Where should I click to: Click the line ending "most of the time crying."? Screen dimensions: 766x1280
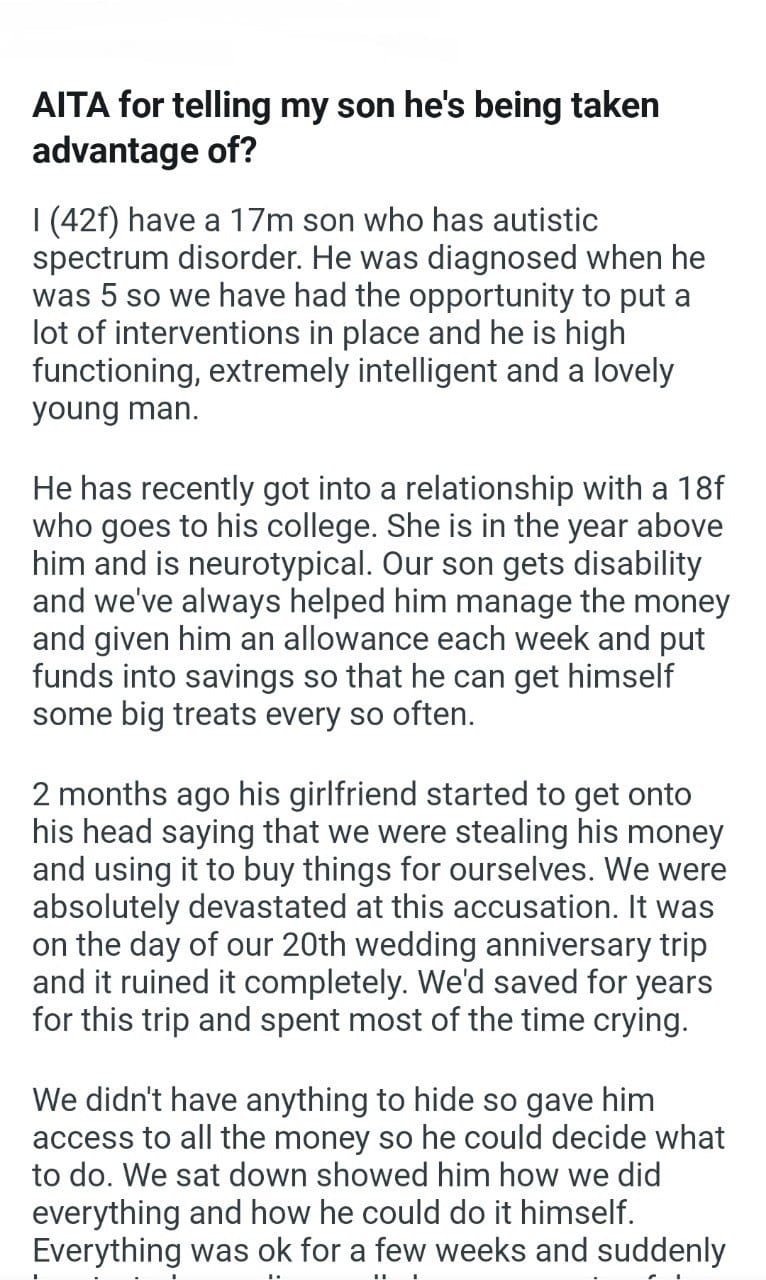point(361,1022)
